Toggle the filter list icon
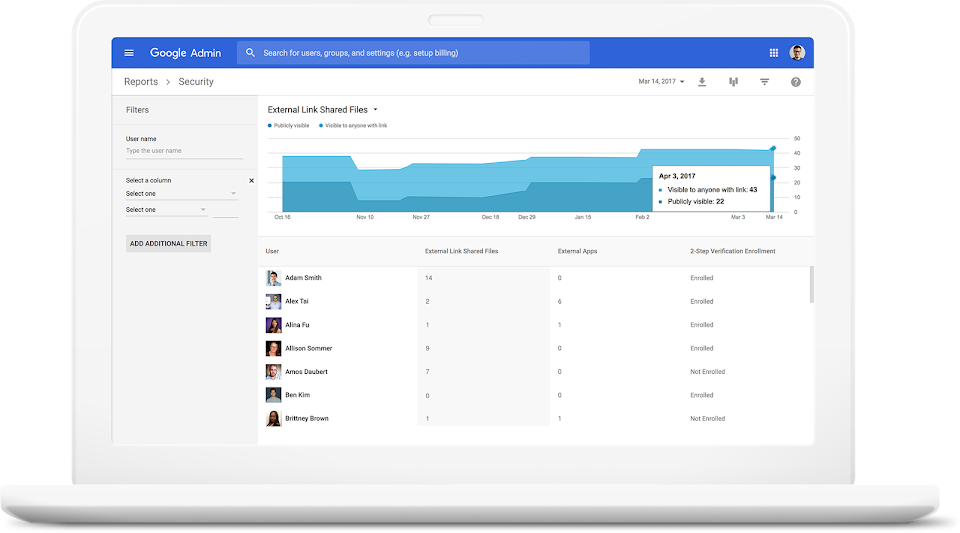The width and height of the screenshot is (960, 533). pos(765,82)
